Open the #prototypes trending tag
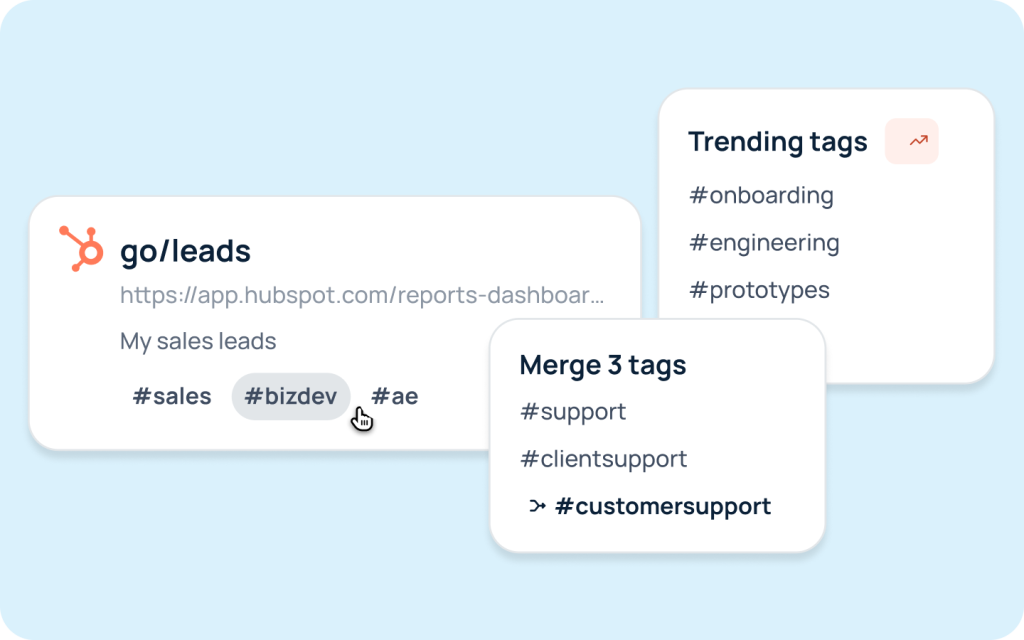This screenshot has height=640, width=1024. point(759,291)
